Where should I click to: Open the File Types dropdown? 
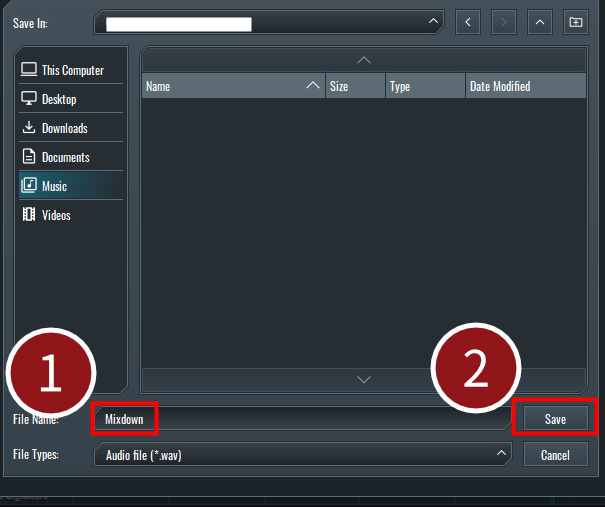303,455
